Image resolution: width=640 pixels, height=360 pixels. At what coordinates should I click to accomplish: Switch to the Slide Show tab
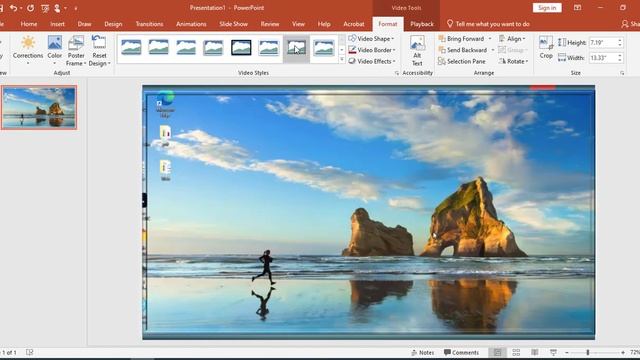click(233, 24)
